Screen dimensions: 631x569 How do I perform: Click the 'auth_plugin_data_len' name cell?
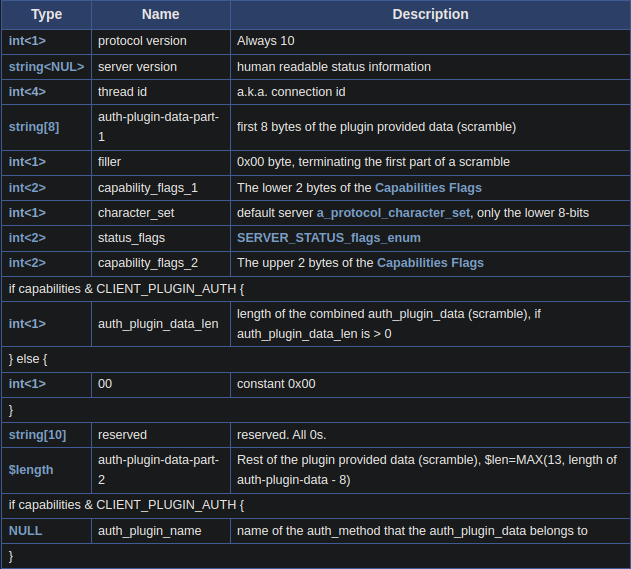click(x=161, y=324)
